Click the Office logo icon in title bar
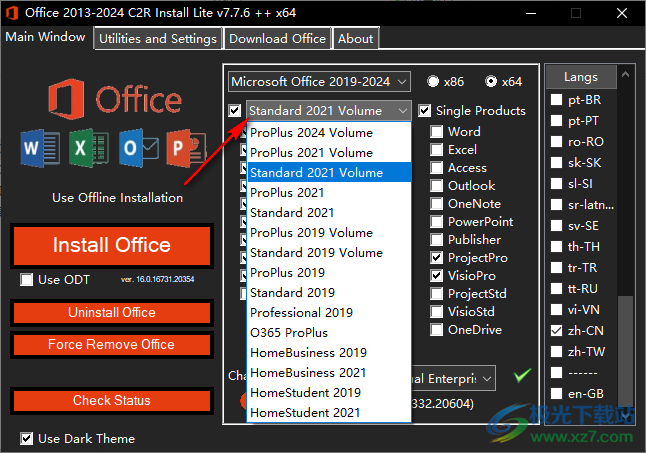Viewport: 646px width, 453px height. [12, 13]
